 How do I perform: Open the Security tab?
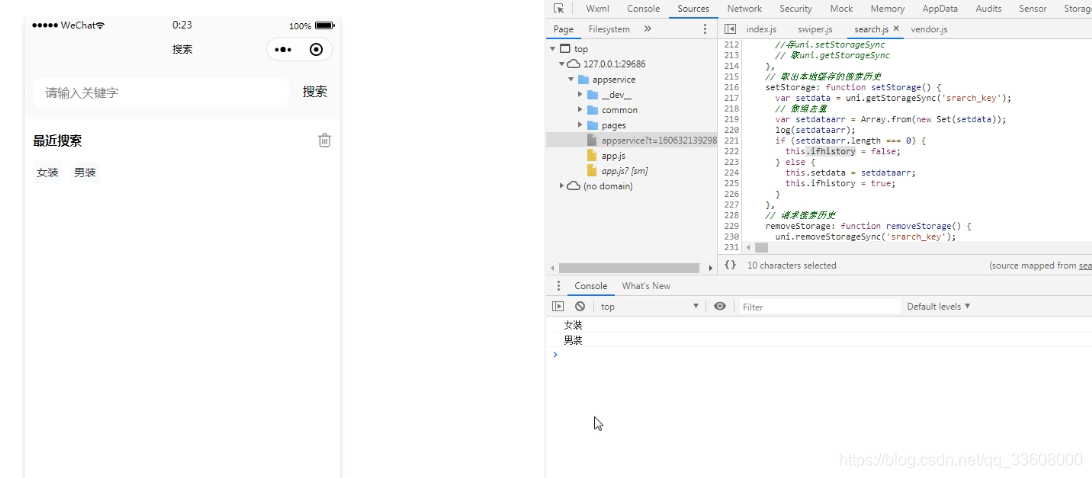(796, 8)
